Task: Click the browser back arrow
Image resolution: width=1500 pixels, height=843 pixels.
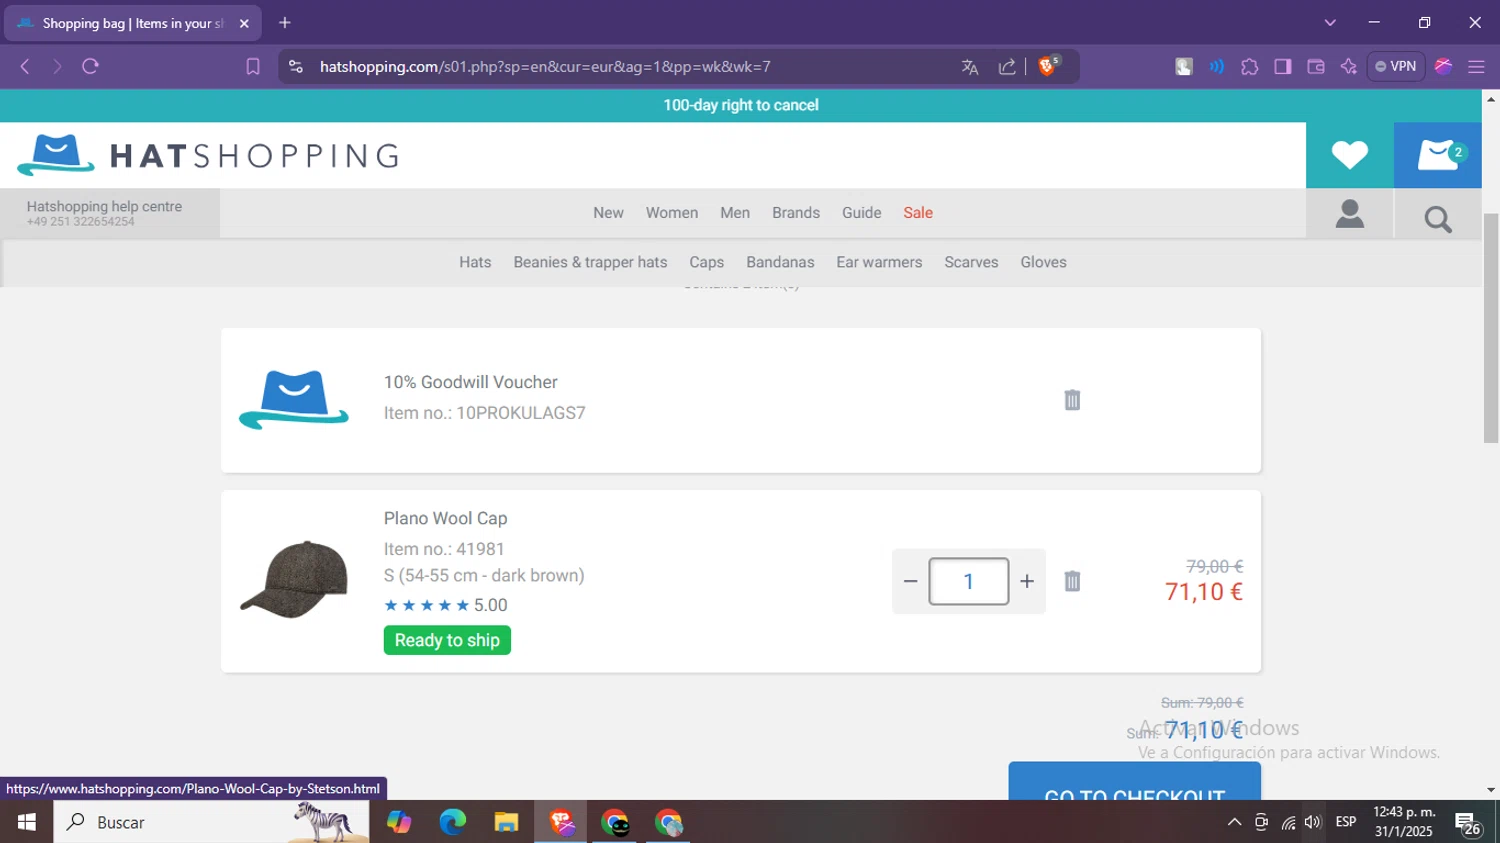Action: click(x=25, y=66)
